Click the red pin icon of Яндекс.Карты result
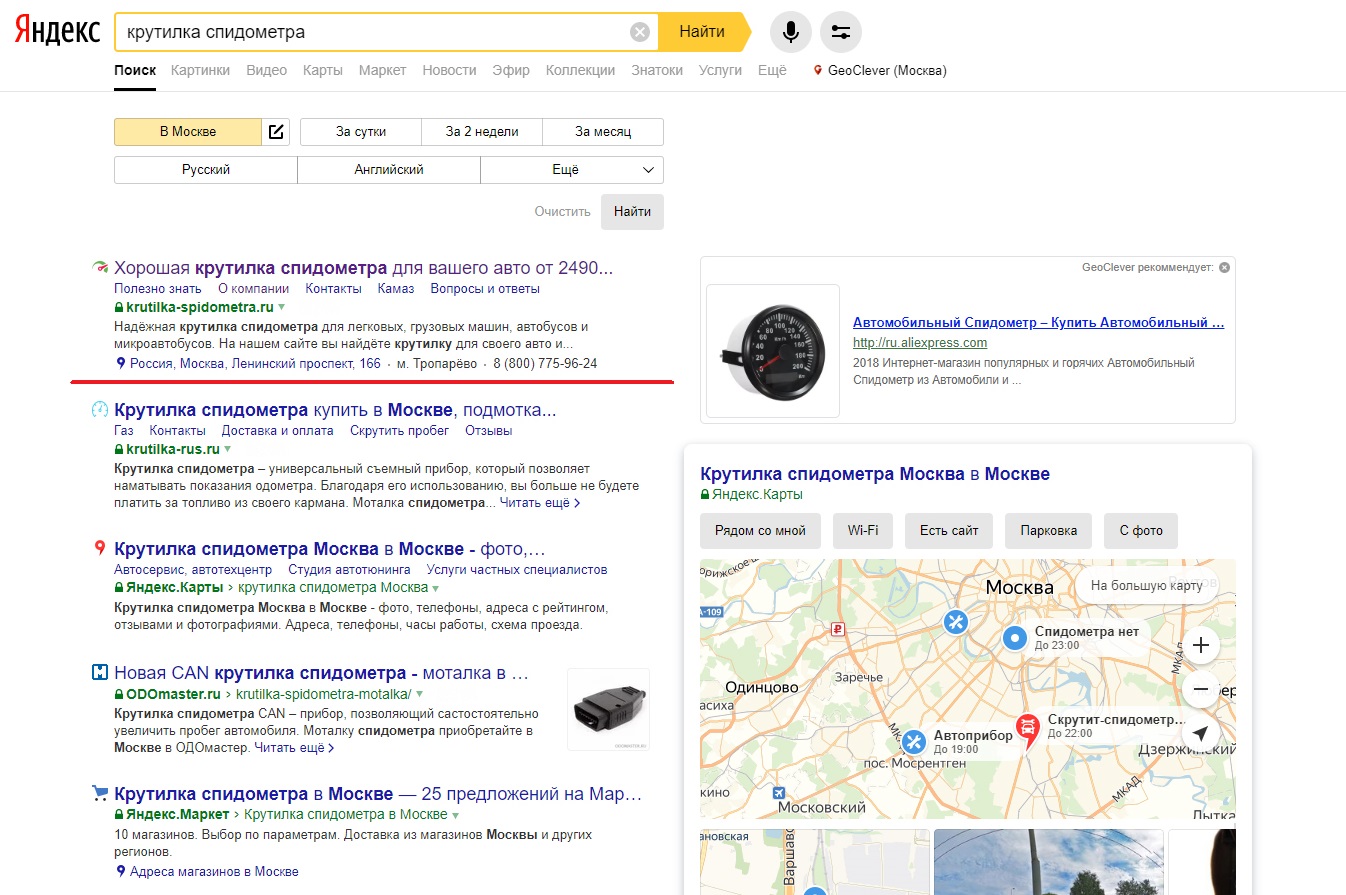 click(x=99, y=549)
